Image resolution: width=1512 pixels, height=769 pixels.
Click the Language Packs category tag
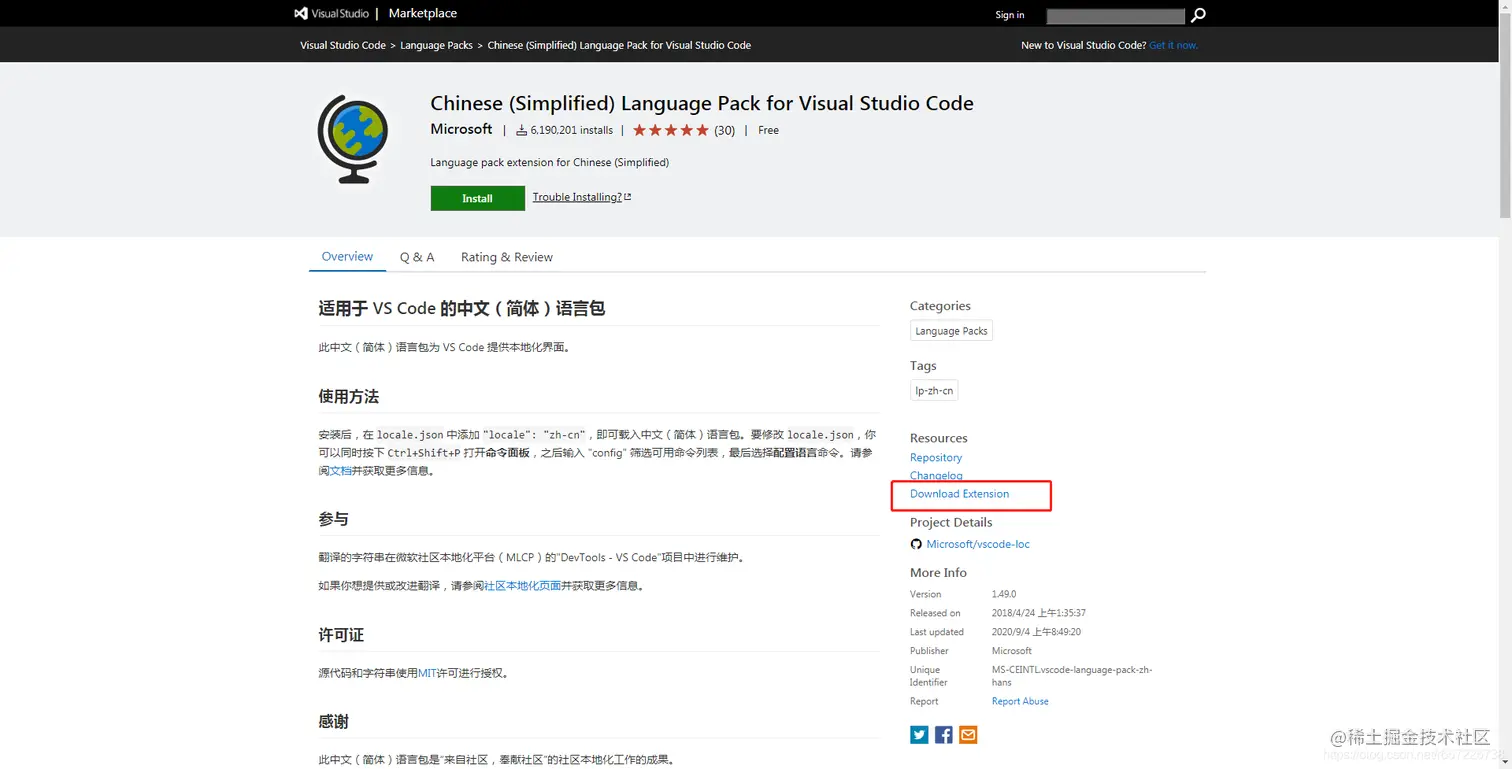point(951,331)
